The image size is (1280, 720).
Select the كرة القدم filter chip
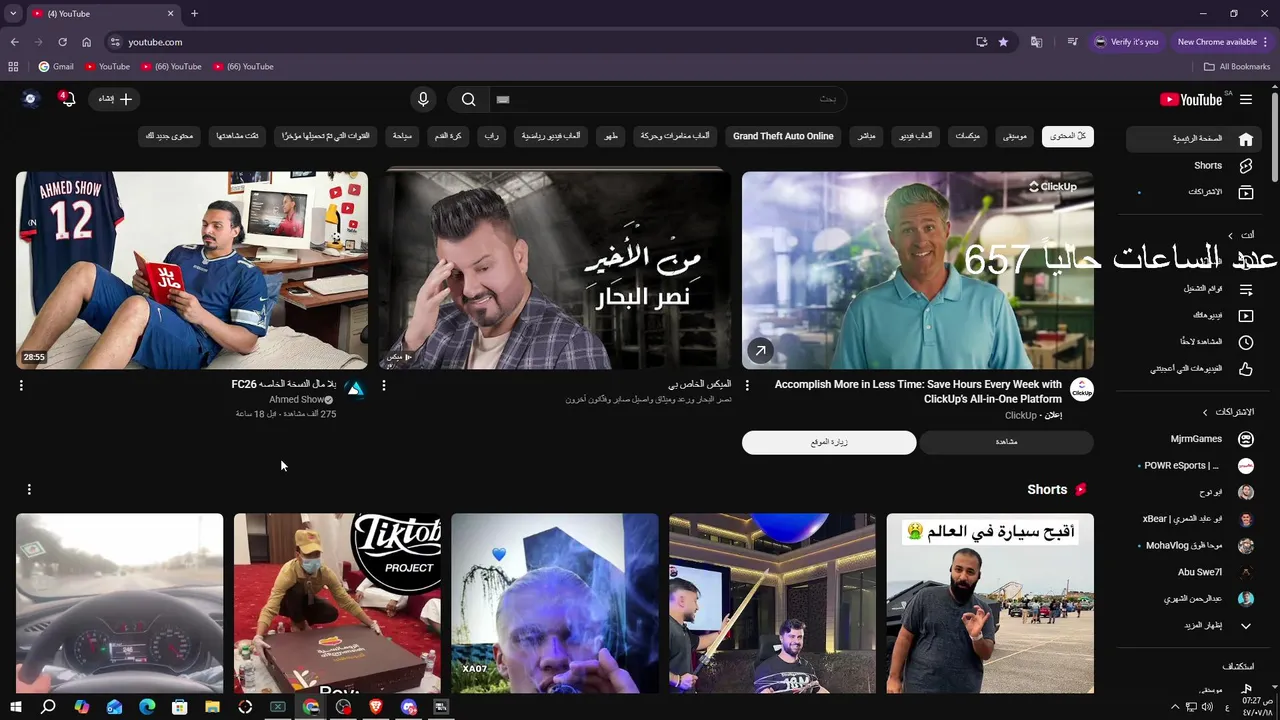point(448,136)
